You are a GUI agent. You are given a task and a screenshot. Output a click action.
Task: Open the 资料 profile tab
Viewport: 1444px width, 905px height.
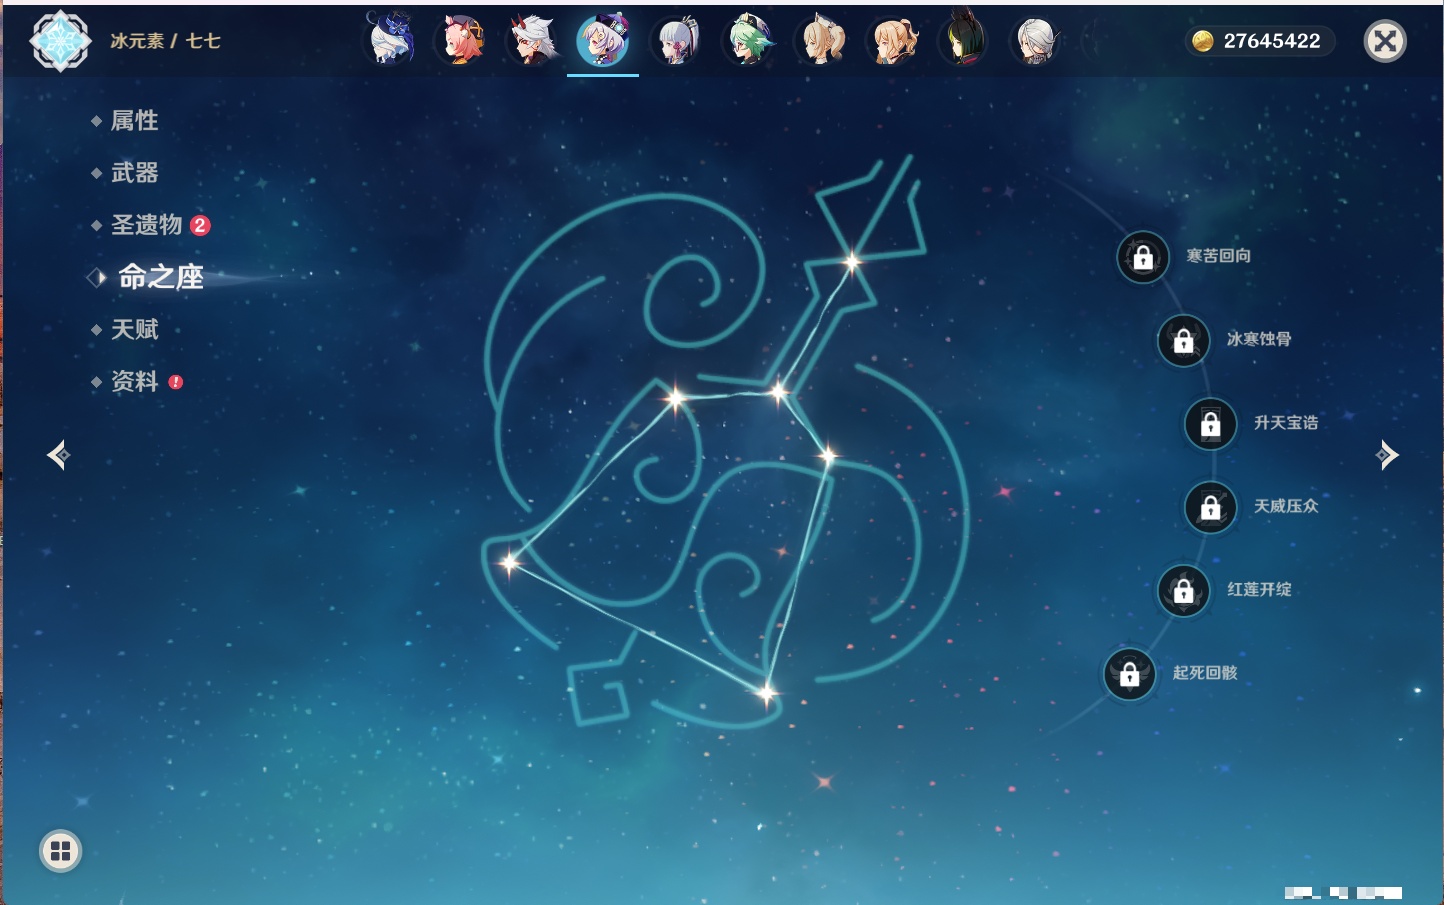point(135,381)
